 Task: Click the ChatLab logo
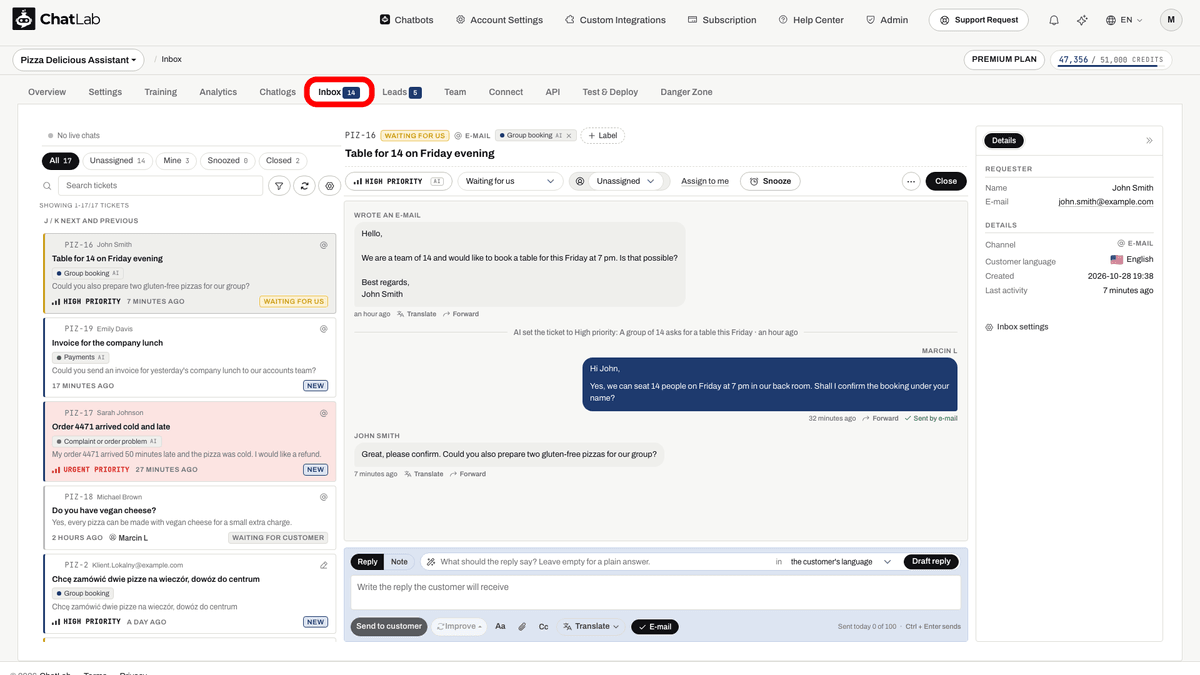point(57,20)
